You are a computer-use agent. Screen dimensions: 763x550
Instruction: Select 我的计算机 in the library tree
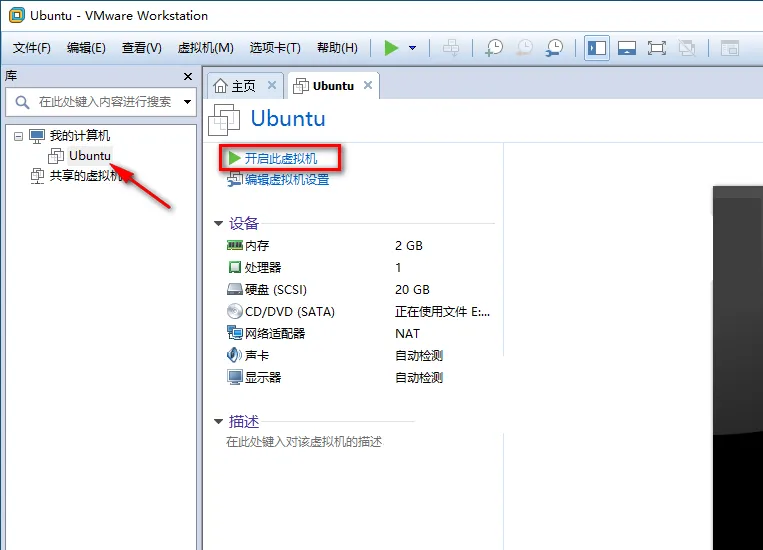[80, 136]
